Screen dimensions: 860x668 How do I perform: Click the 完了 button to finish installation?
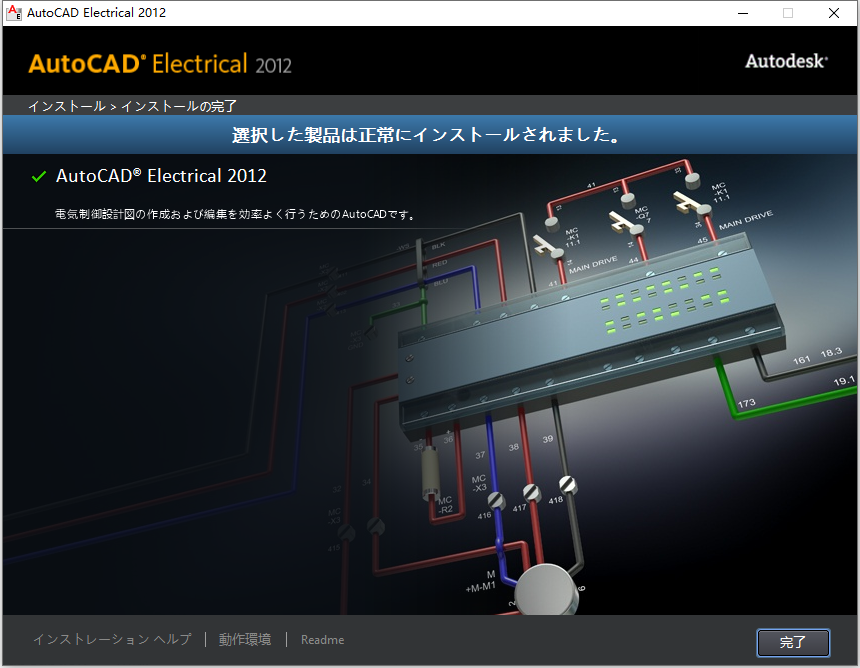793,642
